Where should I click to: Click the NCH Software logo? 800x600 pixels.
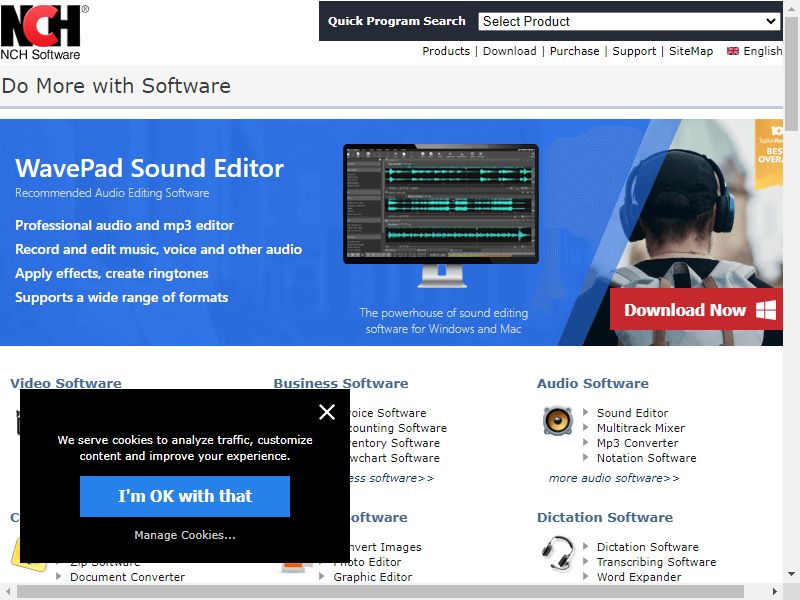pos(43,33)
